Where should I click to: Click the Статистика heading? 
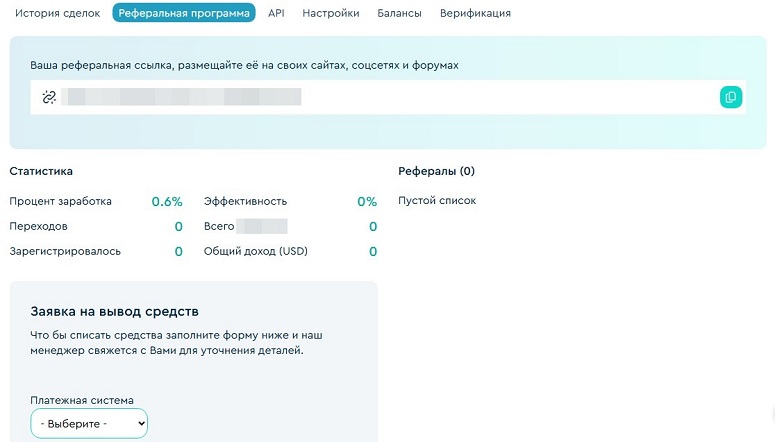point(41,171)
